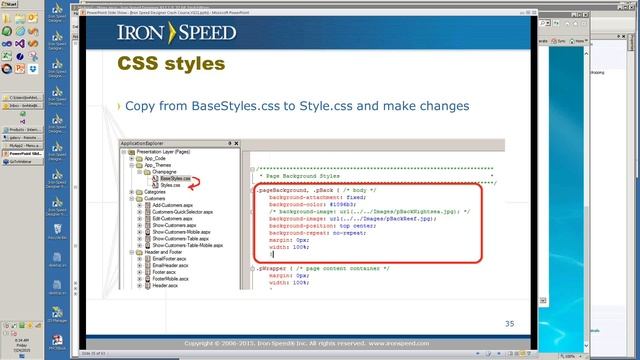640x360 pixels.
Task: Select Styles.css in the tree
Action: click(170, 185)
